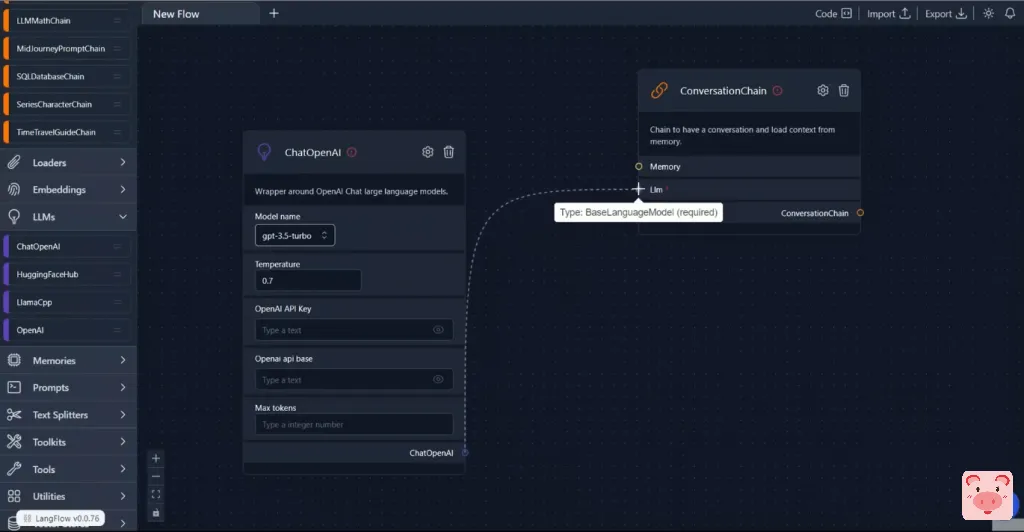Click the Embeddings fingerprint icon

coord(14,189)
